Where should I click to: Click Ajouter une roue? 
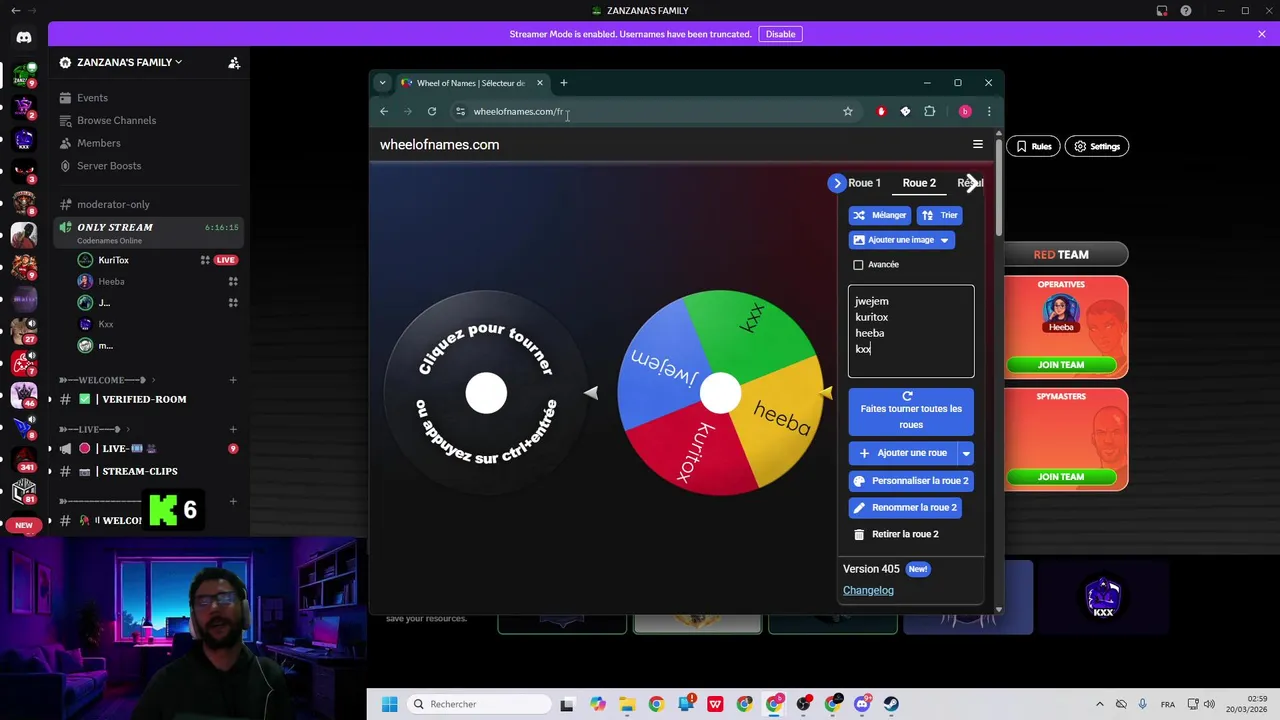coord(903,453)
